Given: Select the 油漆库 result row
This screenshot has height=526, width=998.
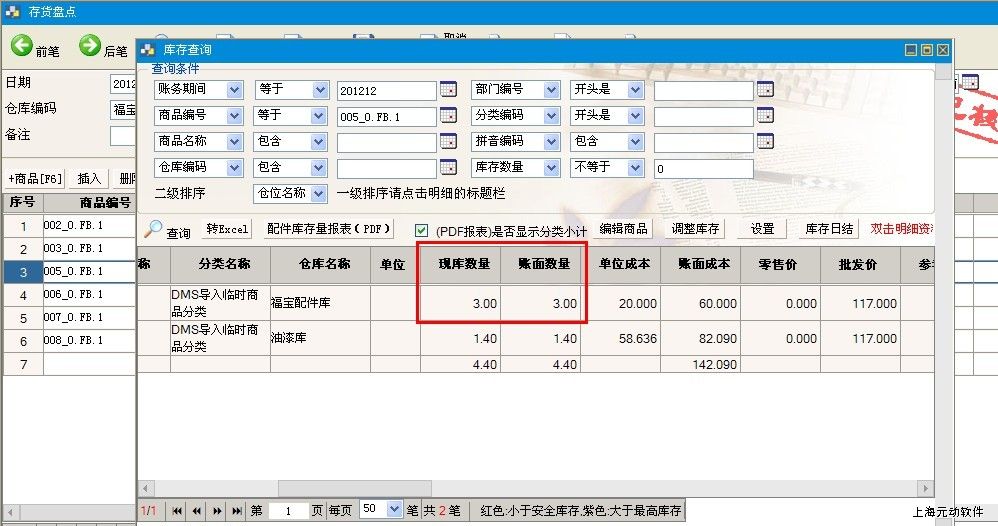Looking at the screenshot, I should [x=536, y=338].
